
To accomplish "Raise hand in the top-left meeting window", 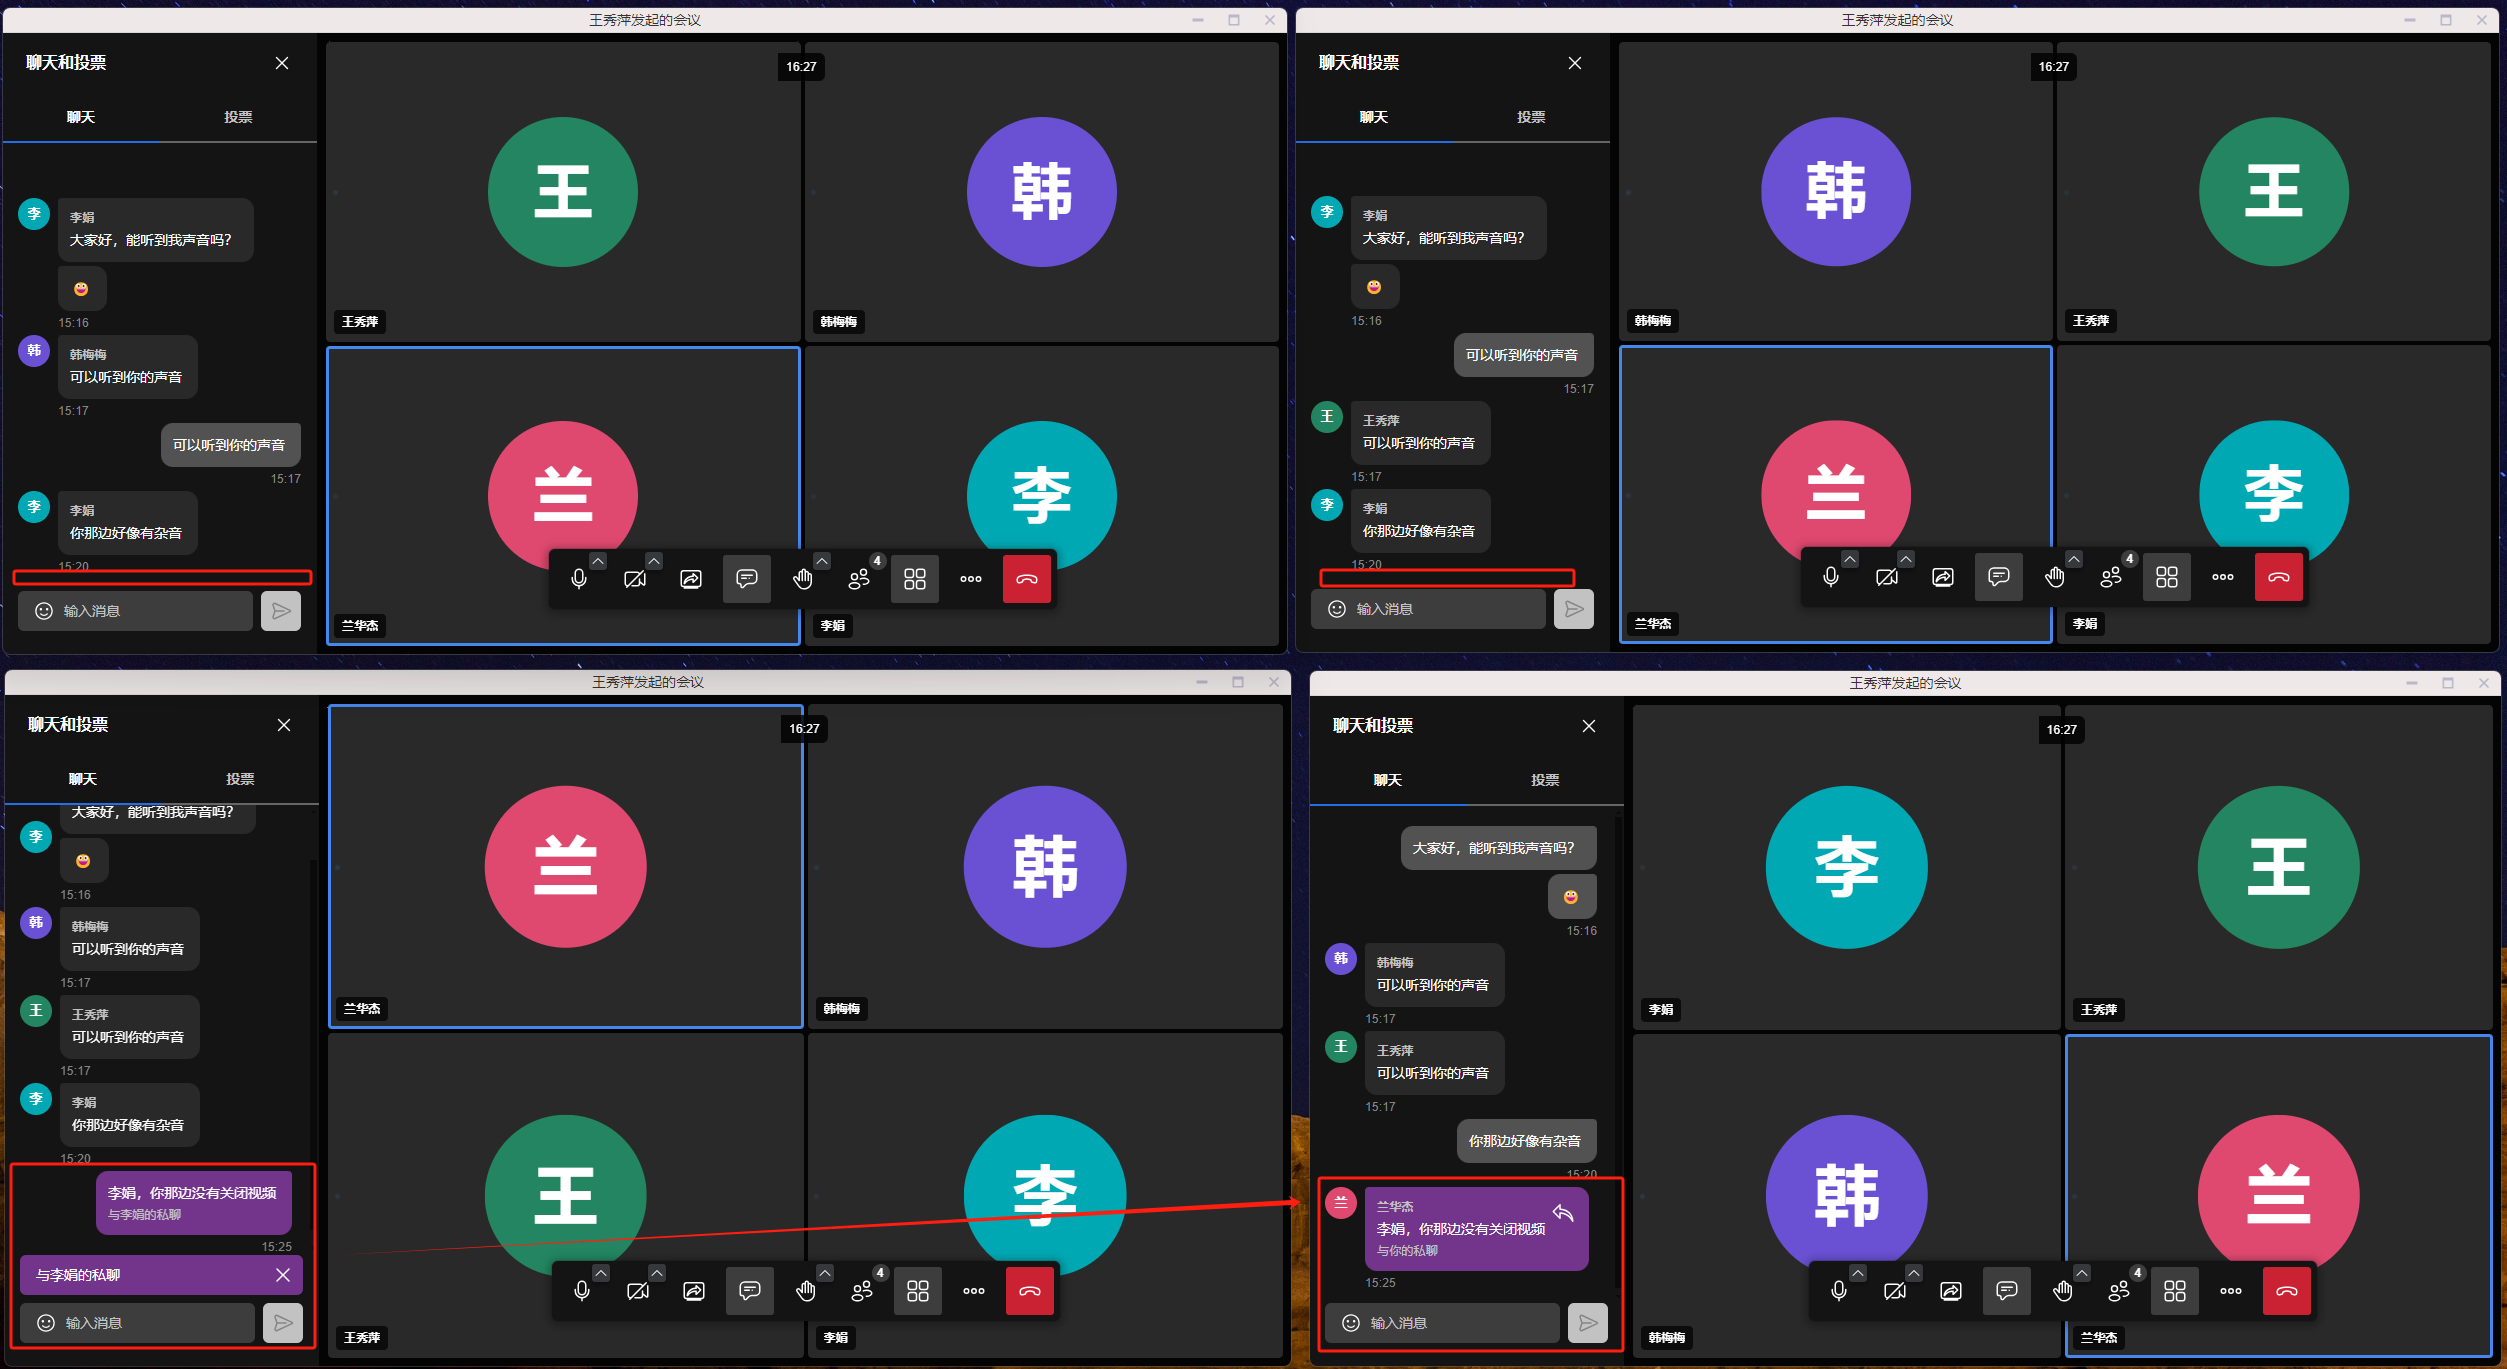I will [x=803, y=579].
